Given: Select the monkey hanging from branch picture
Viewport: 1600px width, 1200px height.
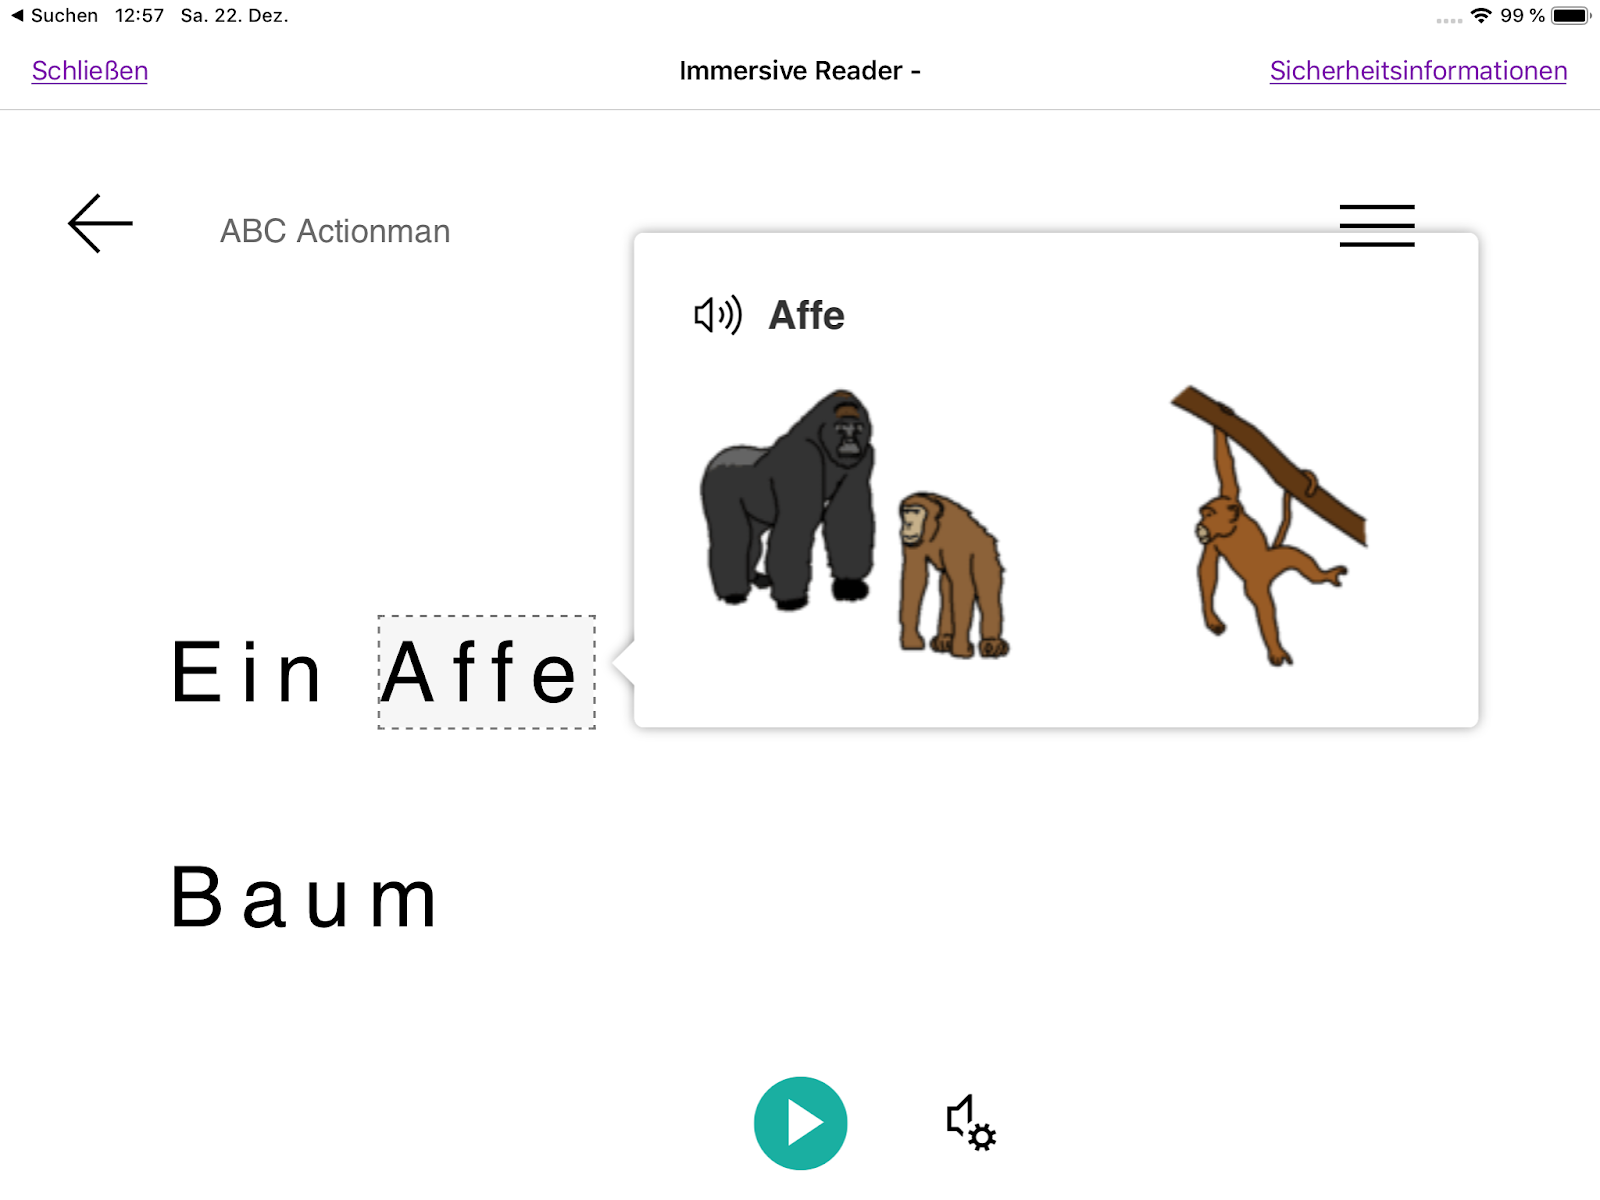Looking at the screenshot, I should point(1268,525).
